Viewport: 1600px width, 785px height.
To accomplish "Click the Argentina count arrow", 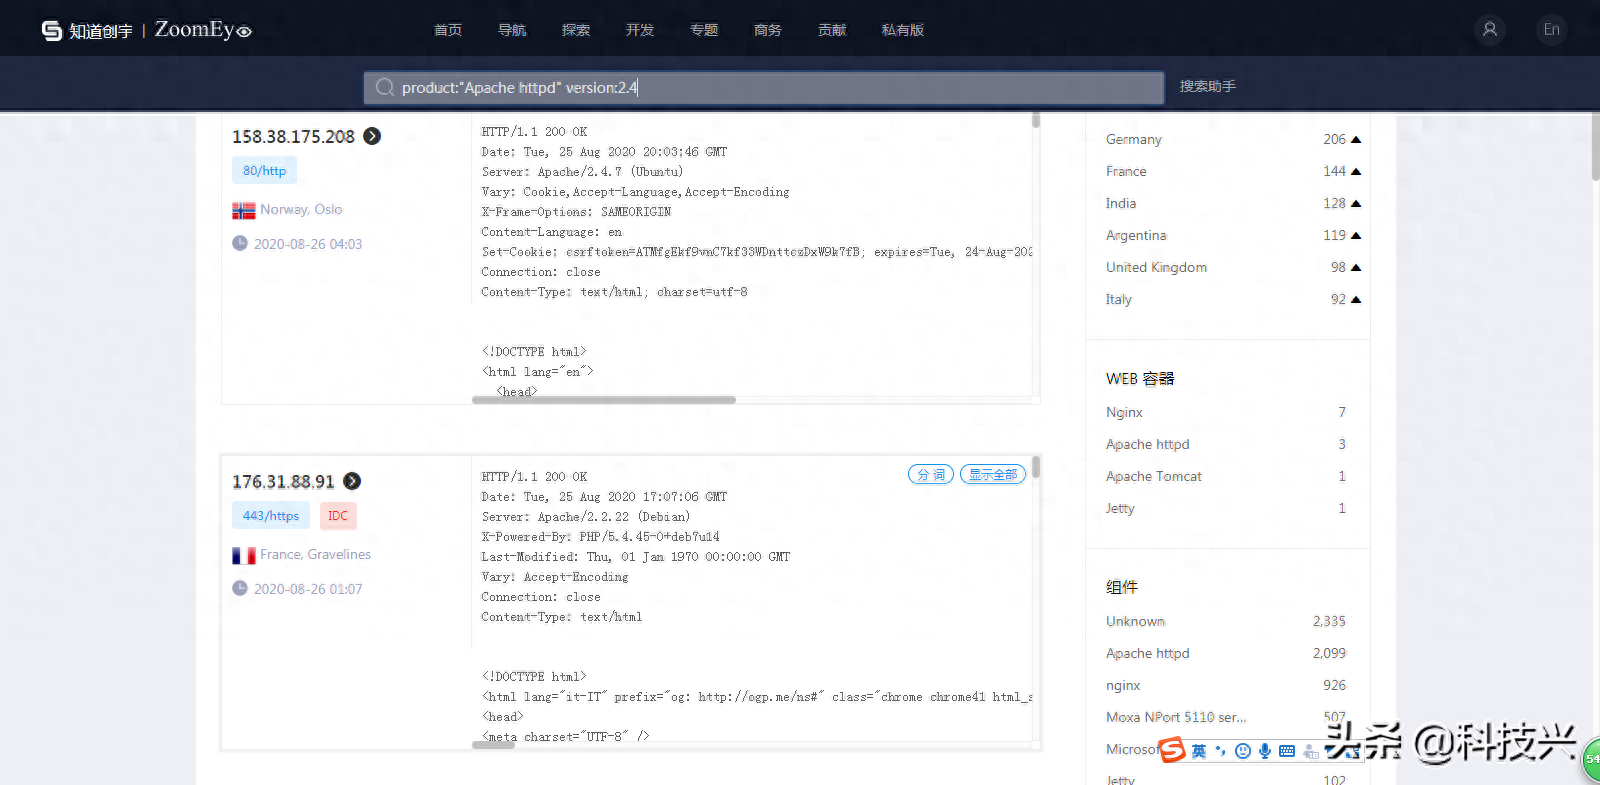I will (1356, 236).
